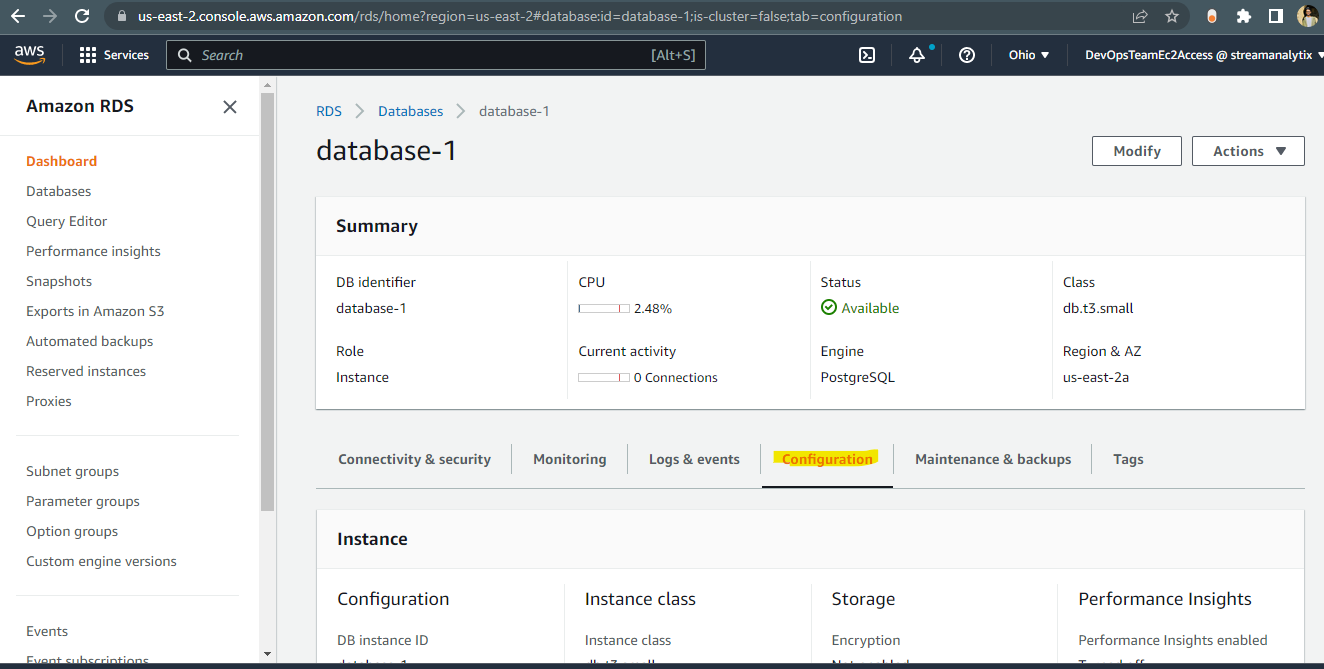Screen dimensions: 1324x669
Task: Click the Modify button
Action: 1136,150
